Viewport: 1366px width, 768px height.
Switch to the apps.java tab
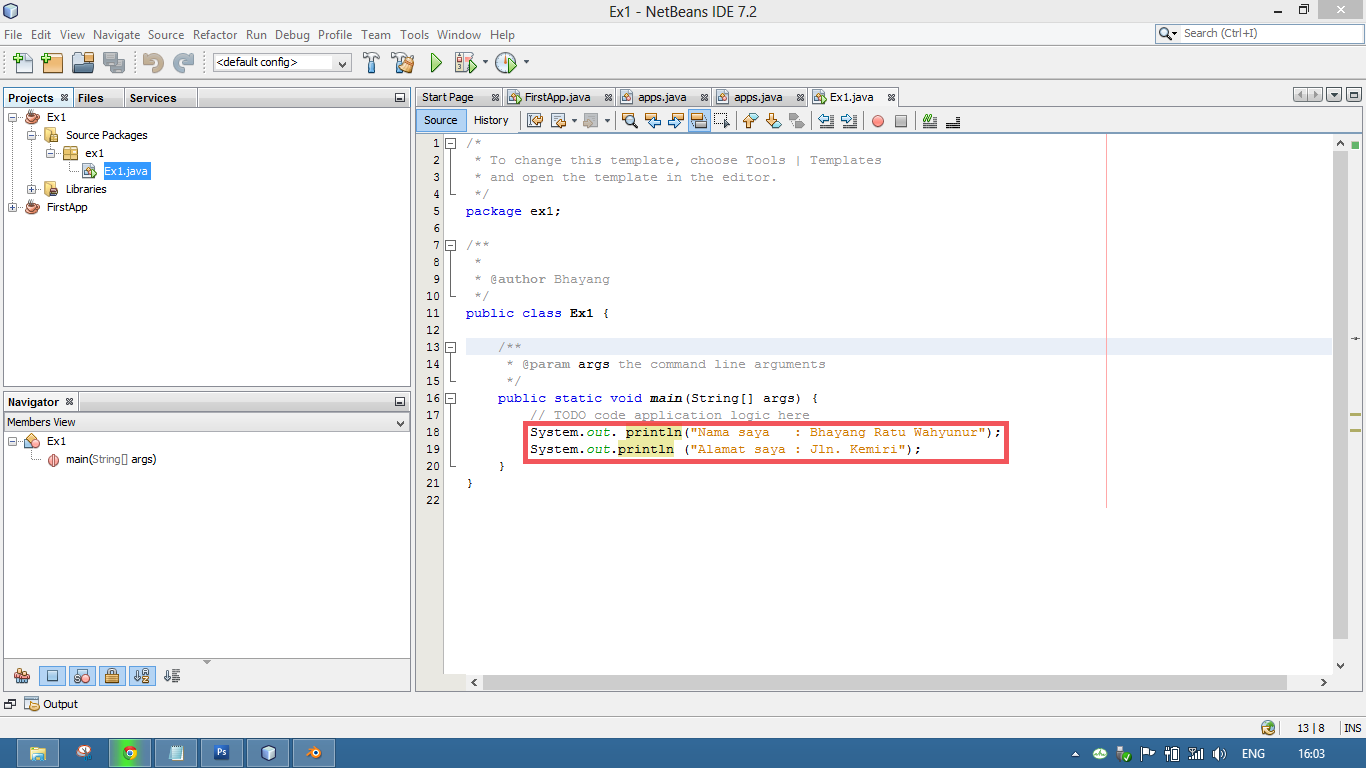[662, 97]
